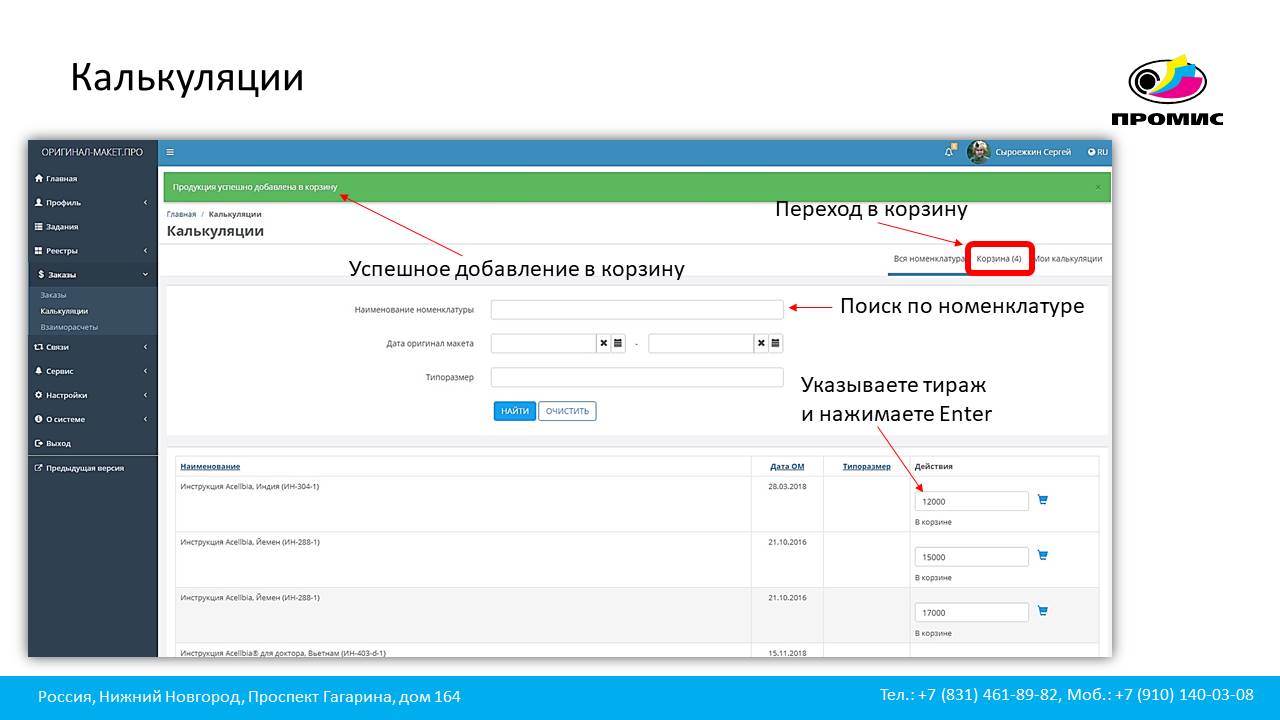Expand the Связи sidebar section
This screenshot has height=720, width=1280.
(92, 347)
